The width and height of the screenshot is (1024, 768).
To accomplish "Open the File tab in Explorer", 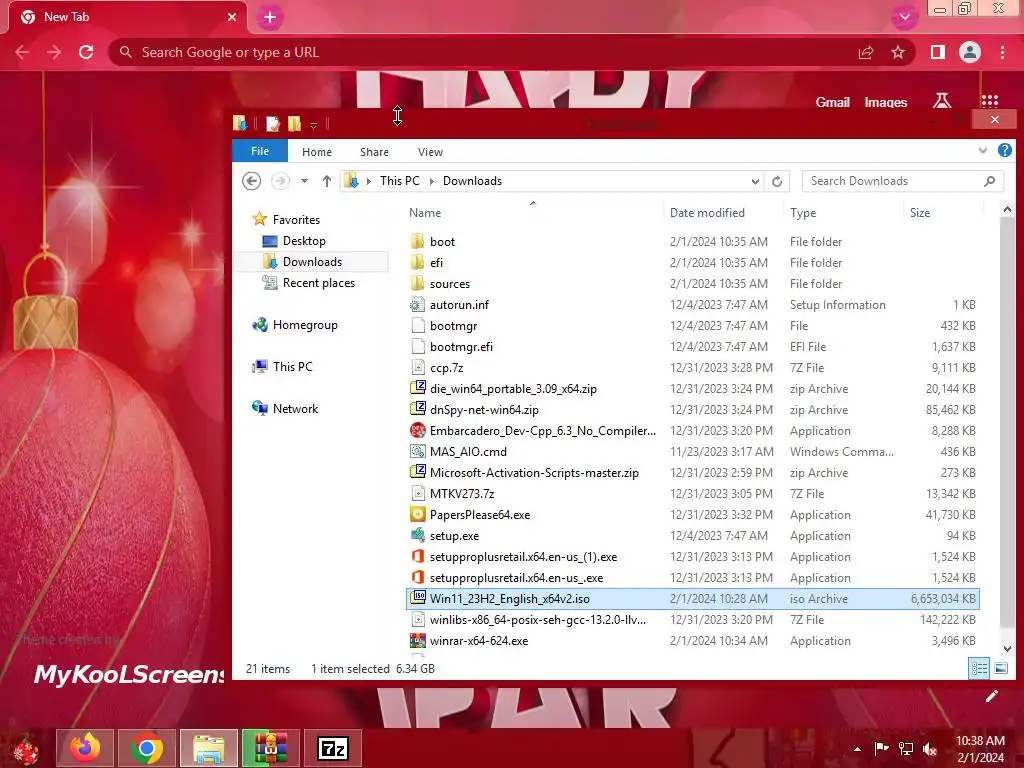I will coord(260,152).
